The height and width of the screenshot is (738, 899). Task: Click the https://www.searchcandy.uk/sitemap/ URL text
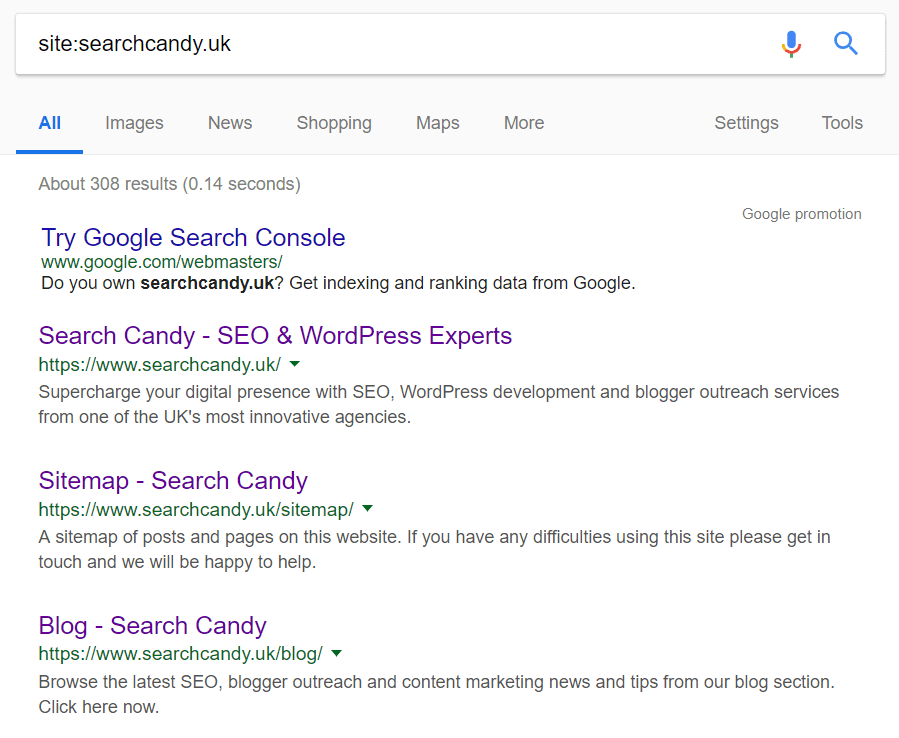(196, 509)
